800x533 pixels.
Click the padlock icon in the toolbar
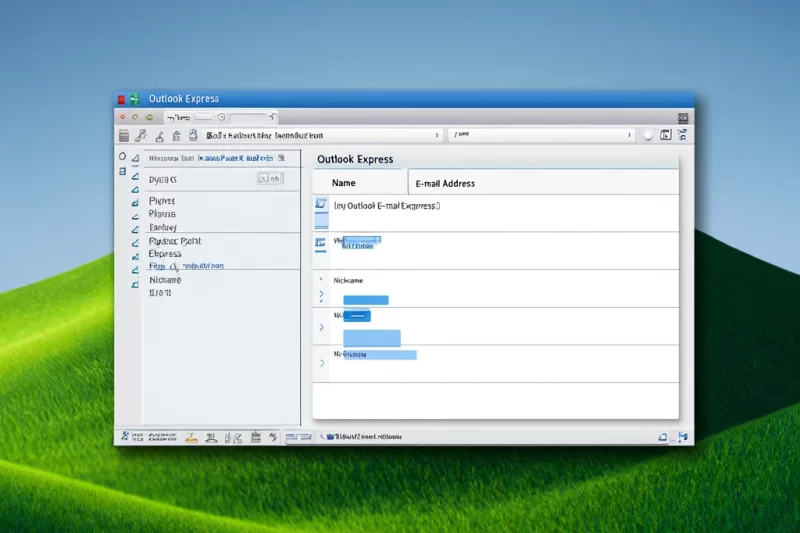pyautogui.click(x=193, y=135)
